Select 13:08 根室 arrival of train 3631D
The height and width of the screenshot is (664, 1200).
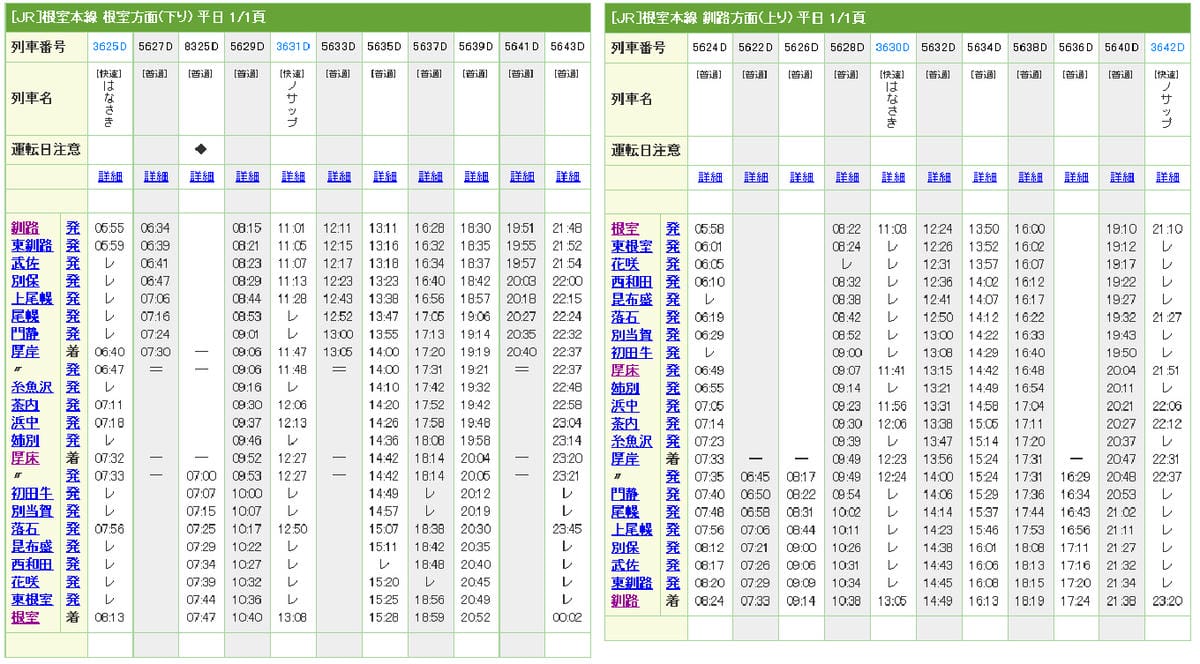pyautogui.click(x=293, y=618)
